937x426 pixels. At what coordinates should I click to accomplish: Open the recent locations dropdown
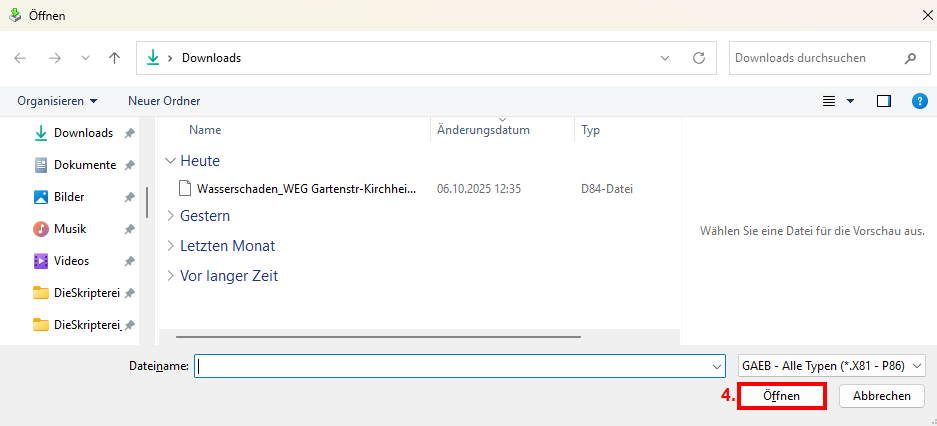(x=86, y=58)
